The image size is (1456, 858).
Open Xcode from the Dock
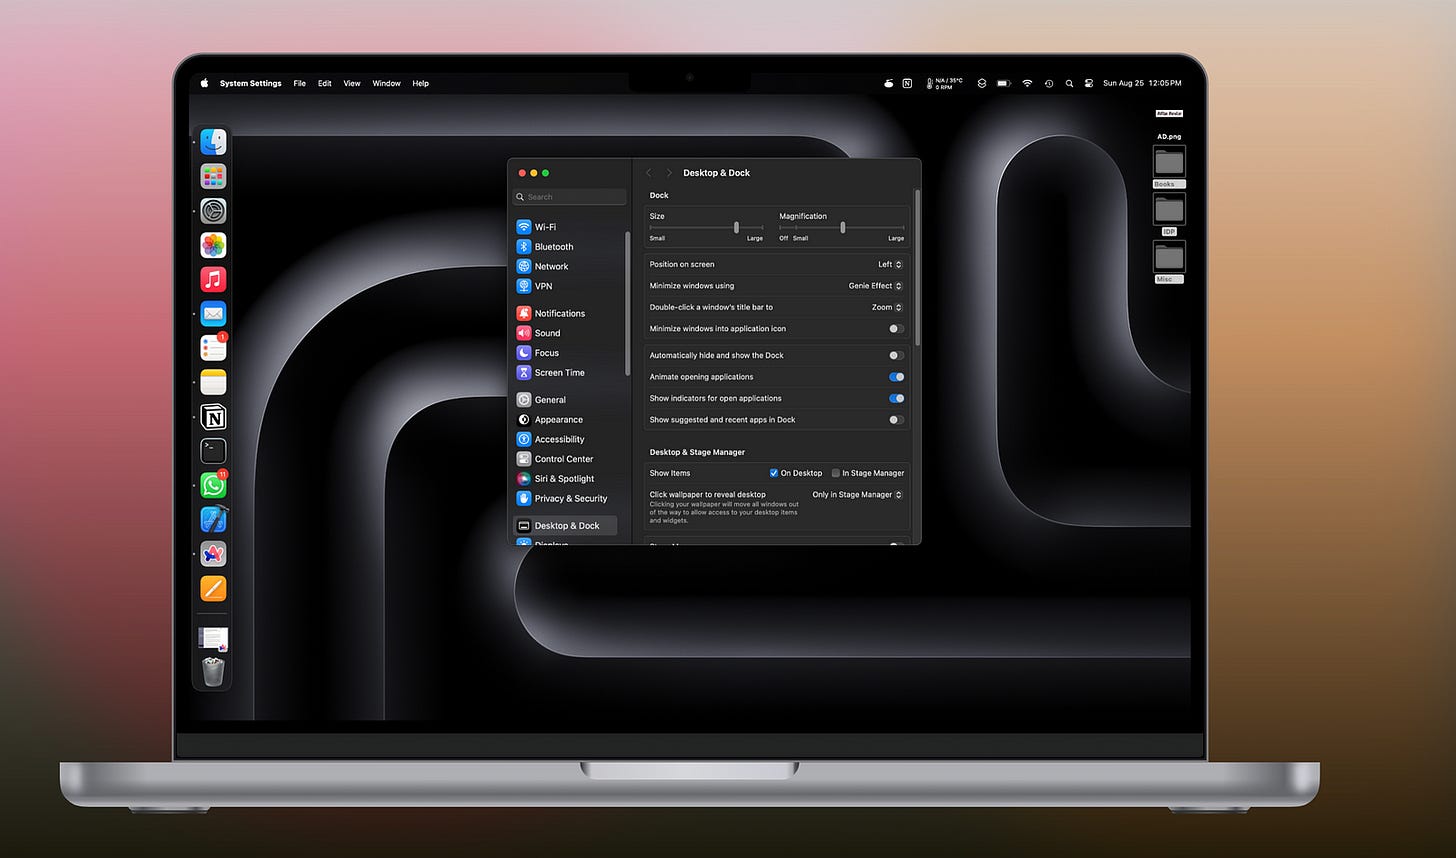coord(213,519)
